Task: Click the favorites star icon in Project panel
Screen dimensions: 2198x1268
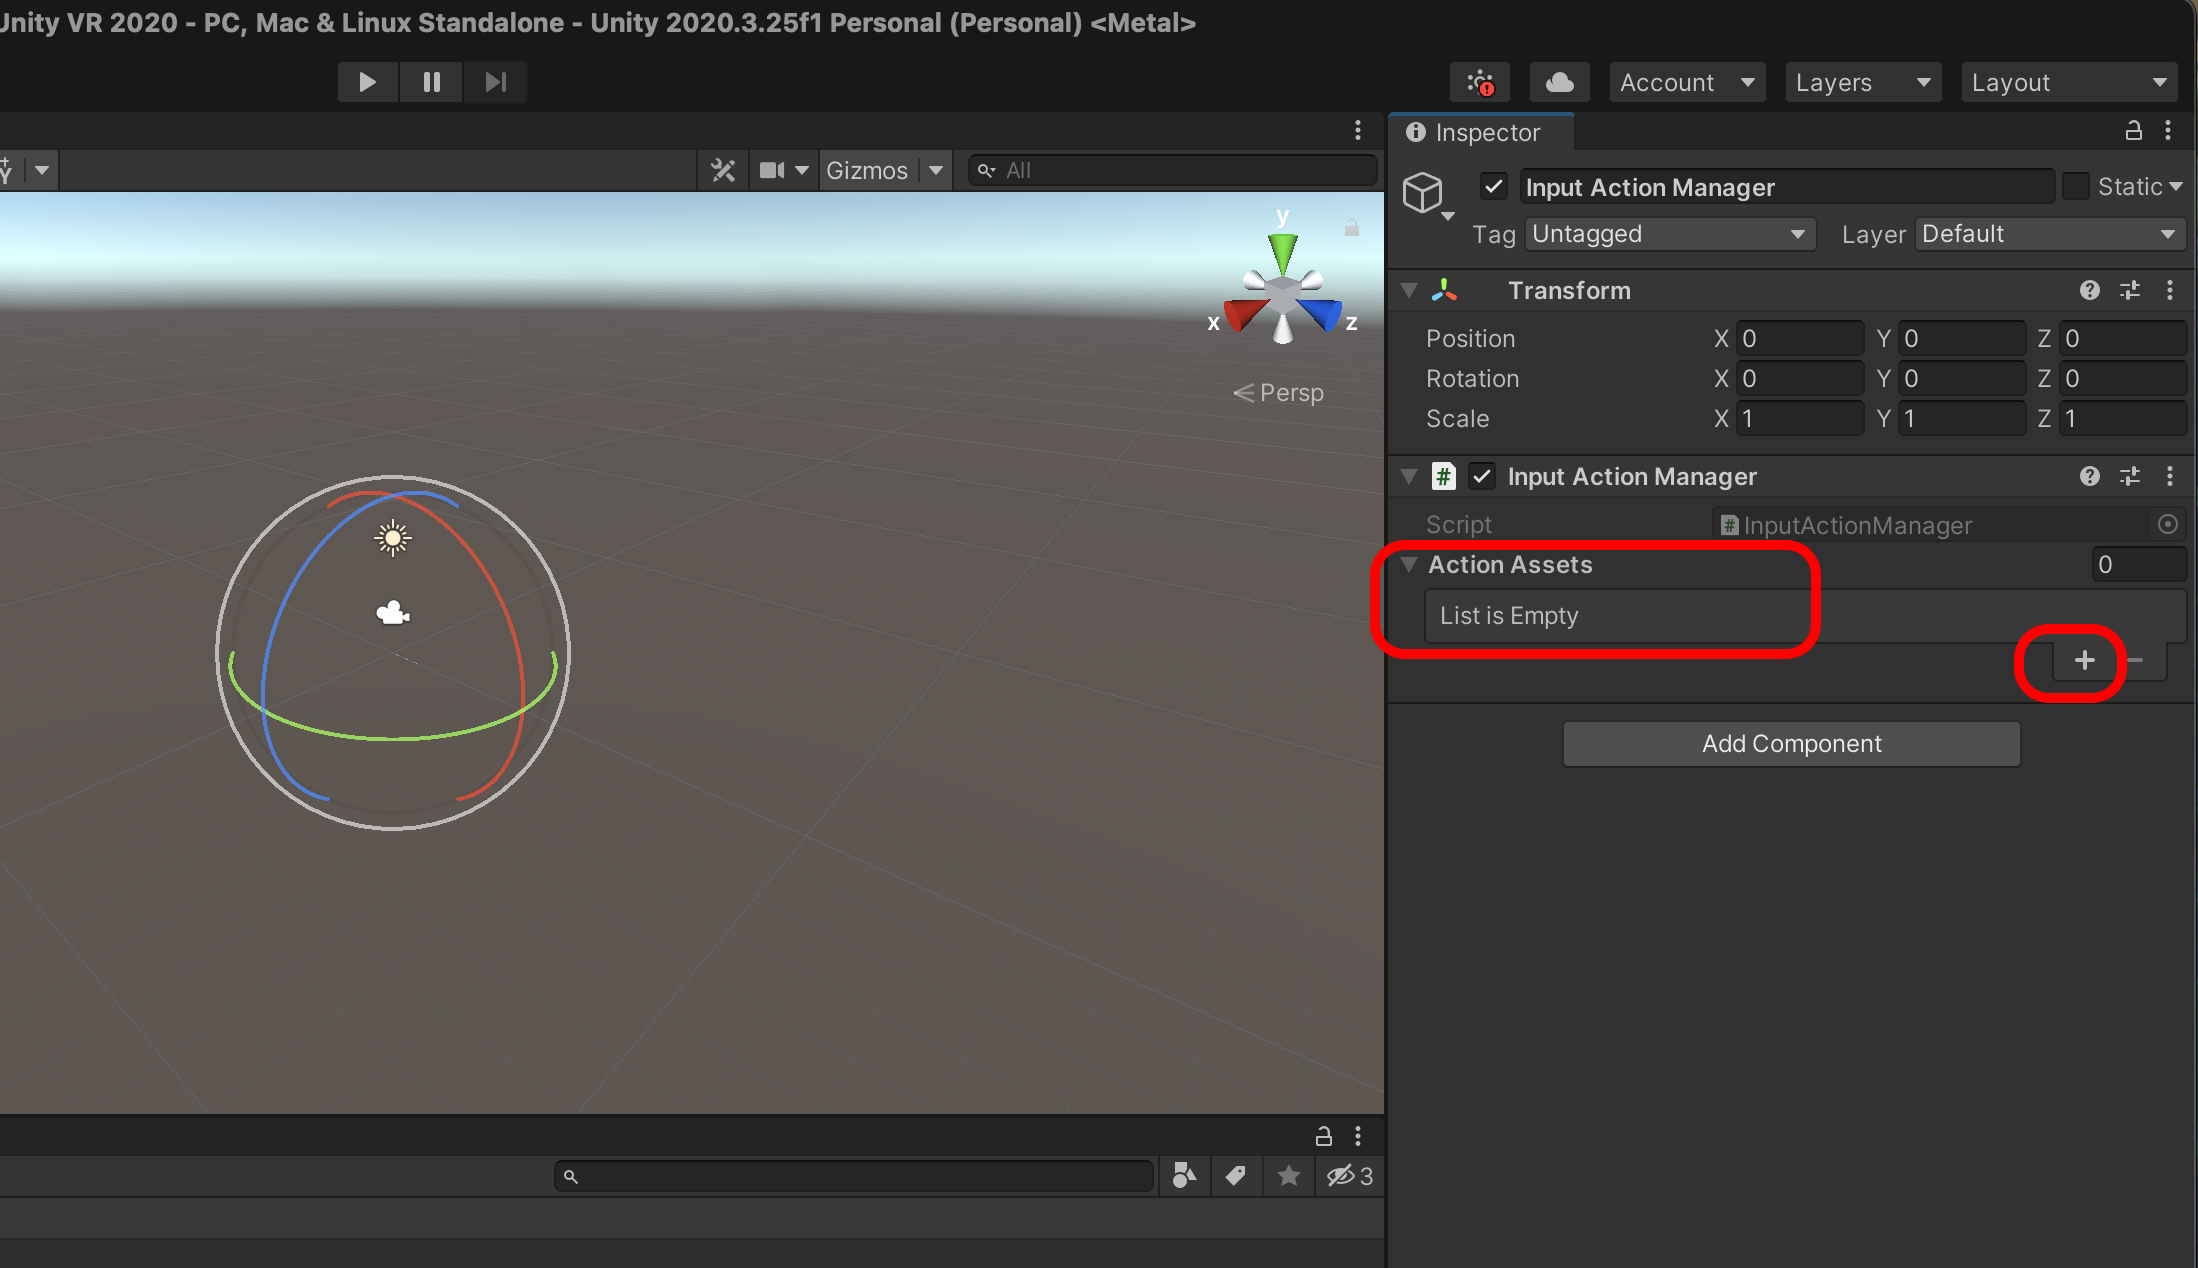Action: pyautogui.click(x=1289, y=1176)
